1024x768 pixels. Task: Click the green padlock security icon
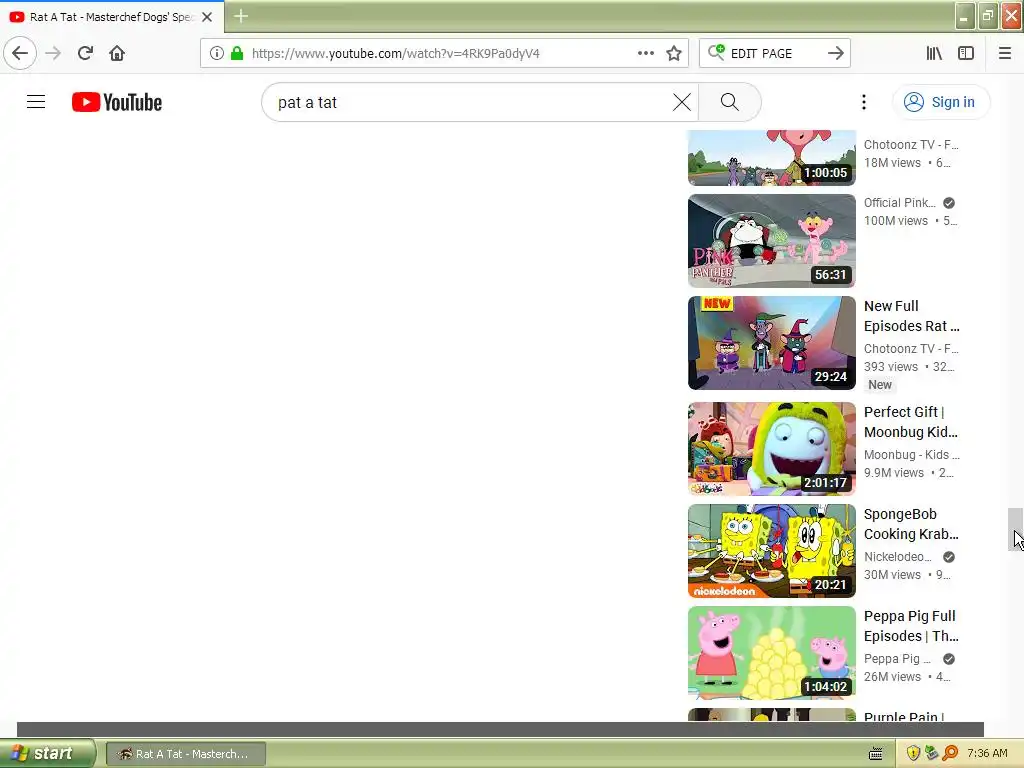click(237, 53)
